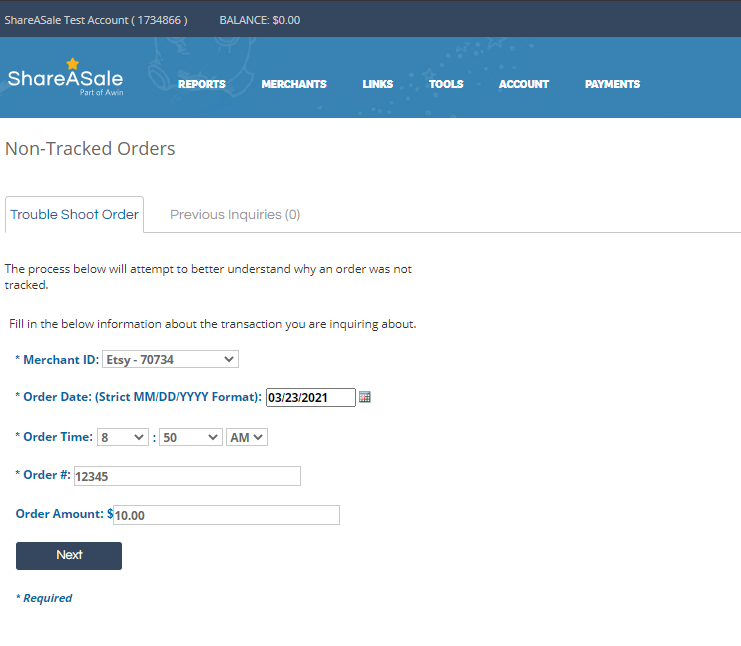The height and width of the screenshot is (646, 741).
Task: Open the Tools menu
Action: point(446,84)
